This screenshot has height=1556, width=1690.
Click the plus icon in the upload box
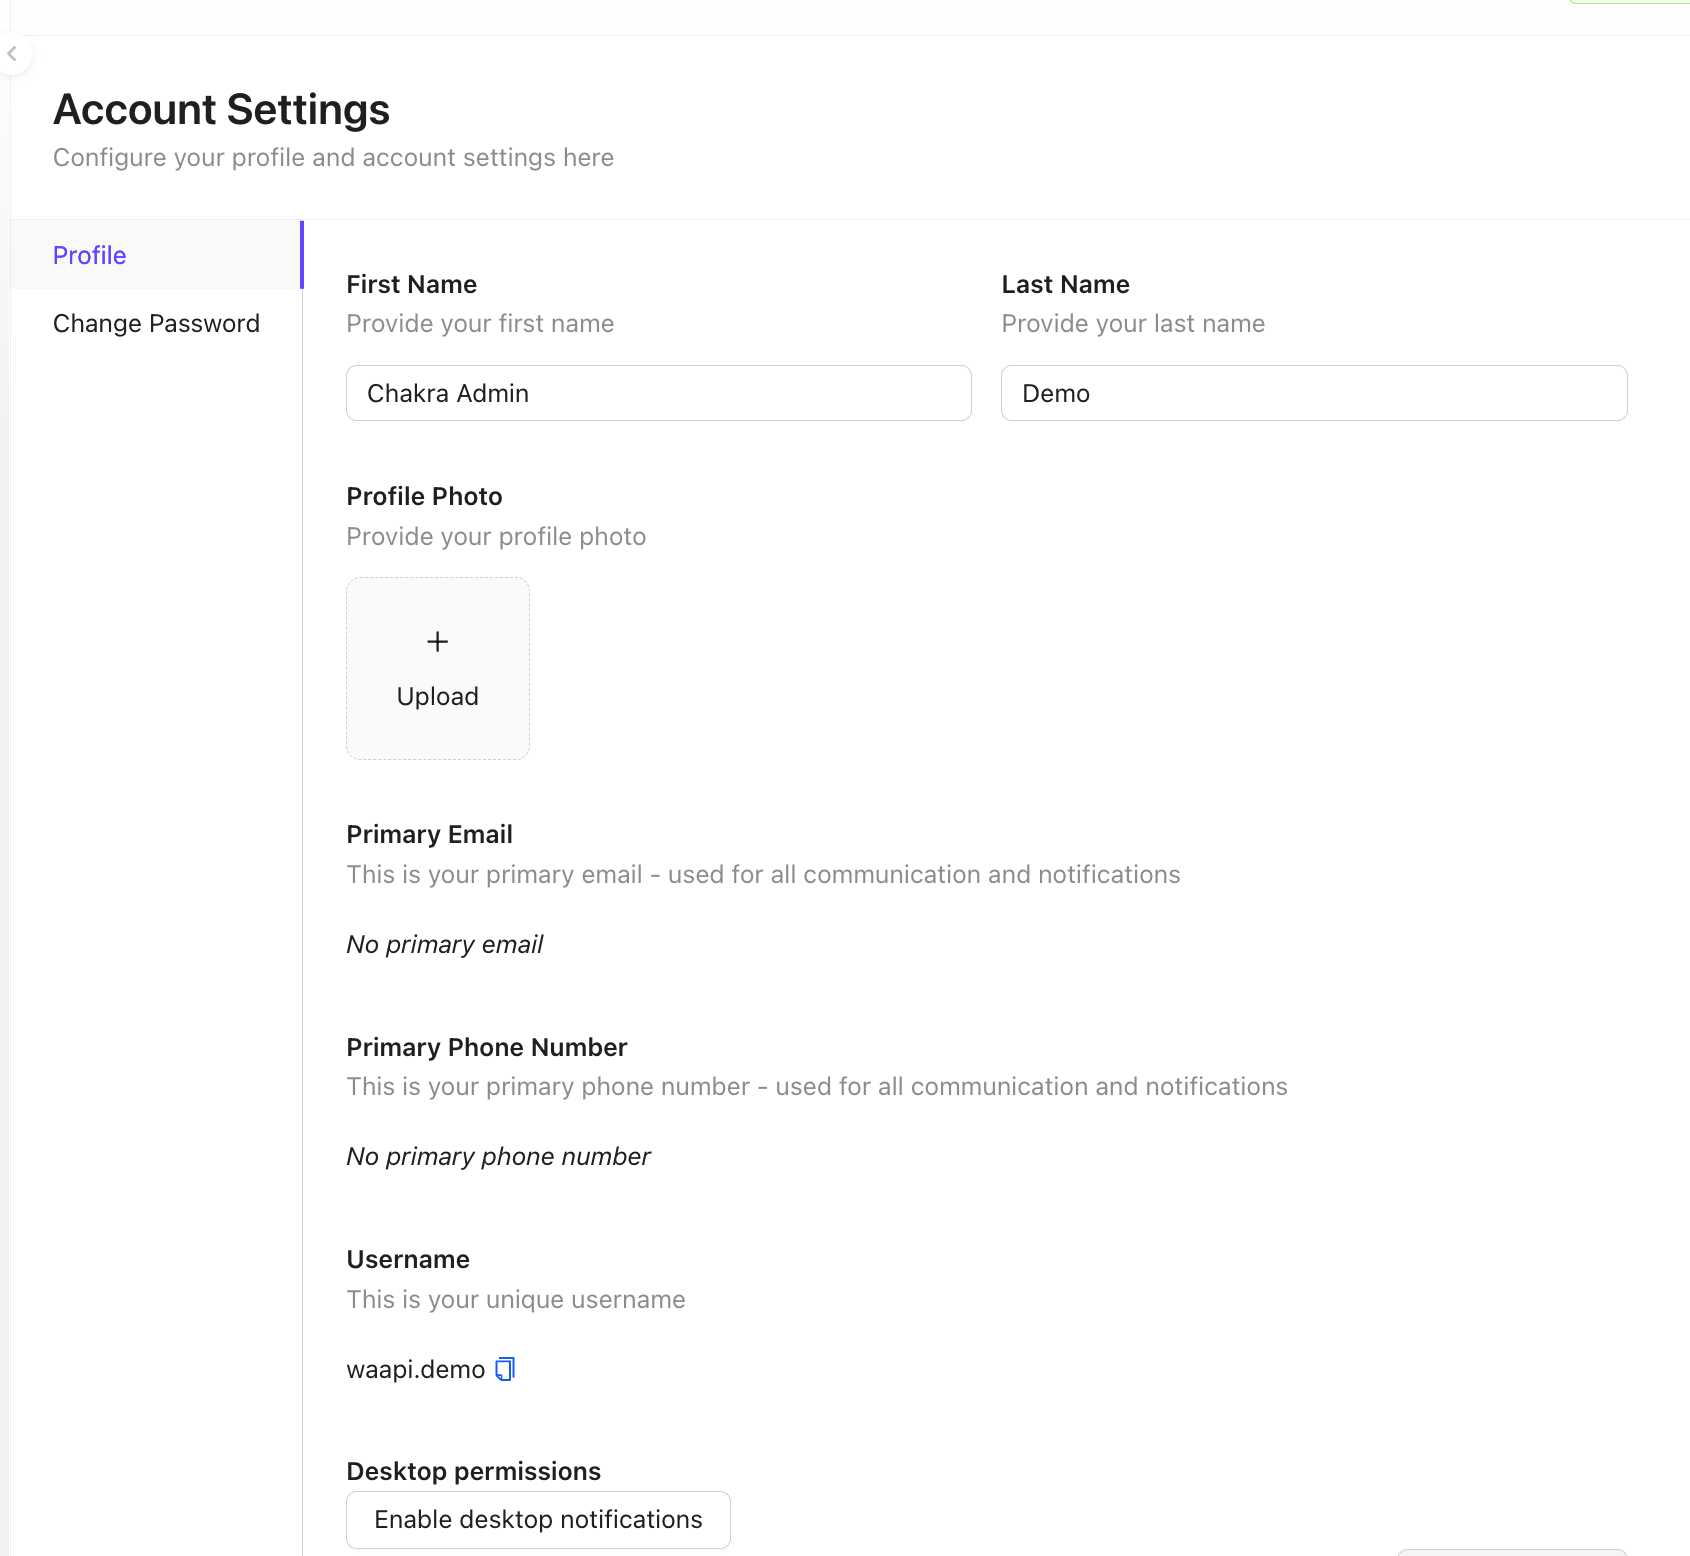click(x=437, y=642)
